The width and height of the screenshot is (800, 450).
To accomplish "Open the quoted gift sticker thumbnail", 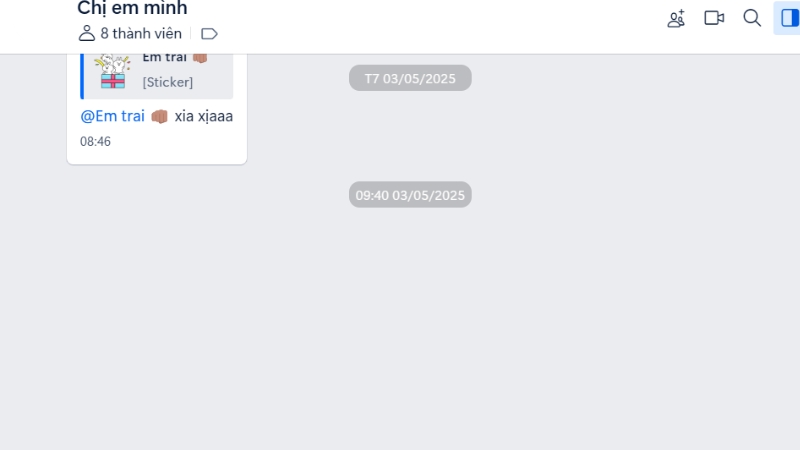I will tap(113, 72).
